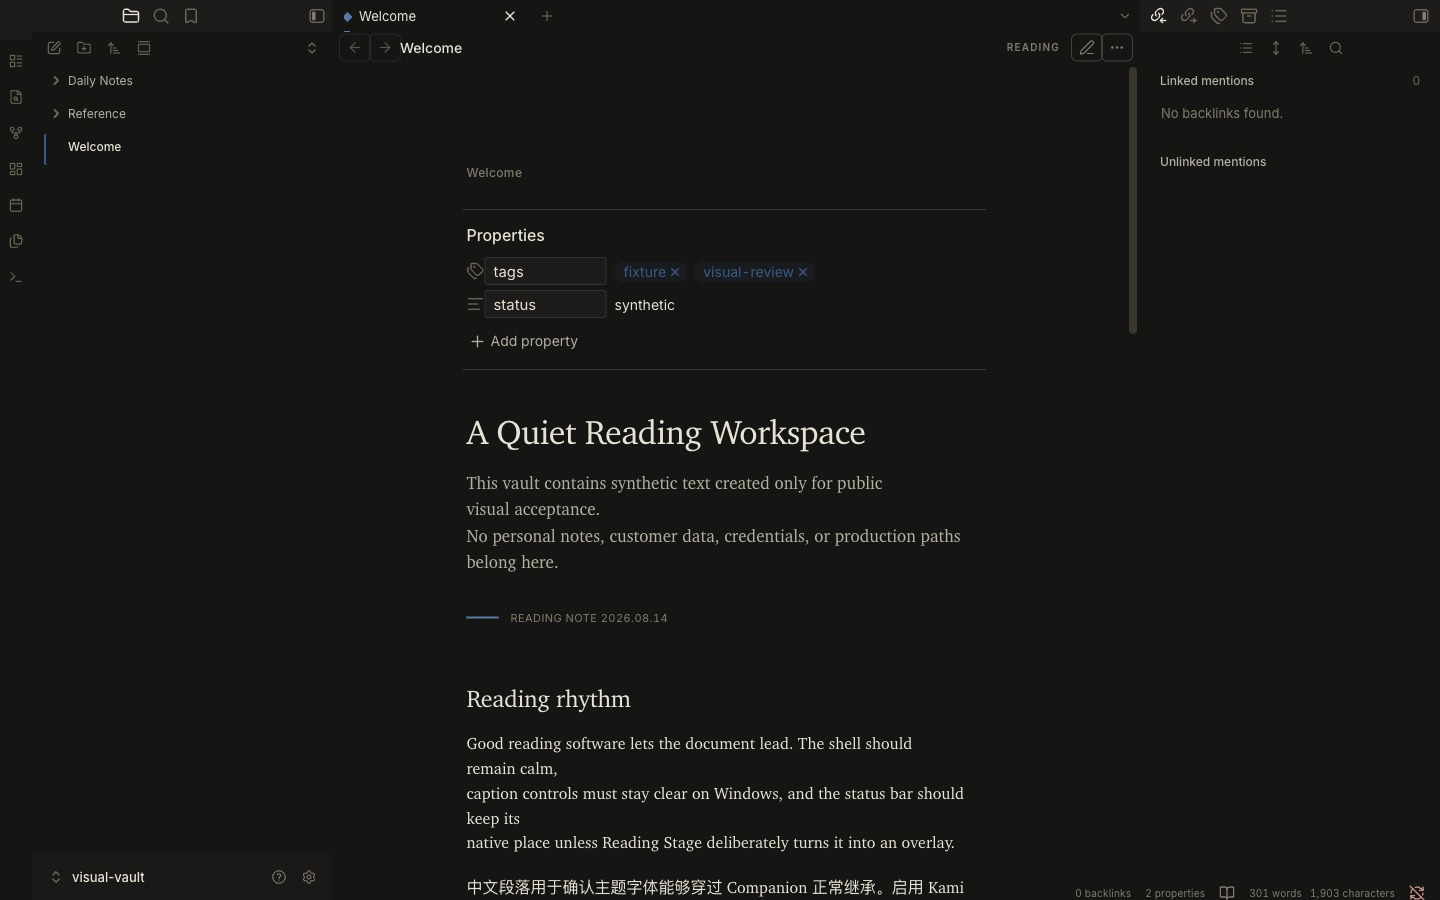Switch to editing mode pencil button
The image size is (1440, 900).
(1087, 48)
